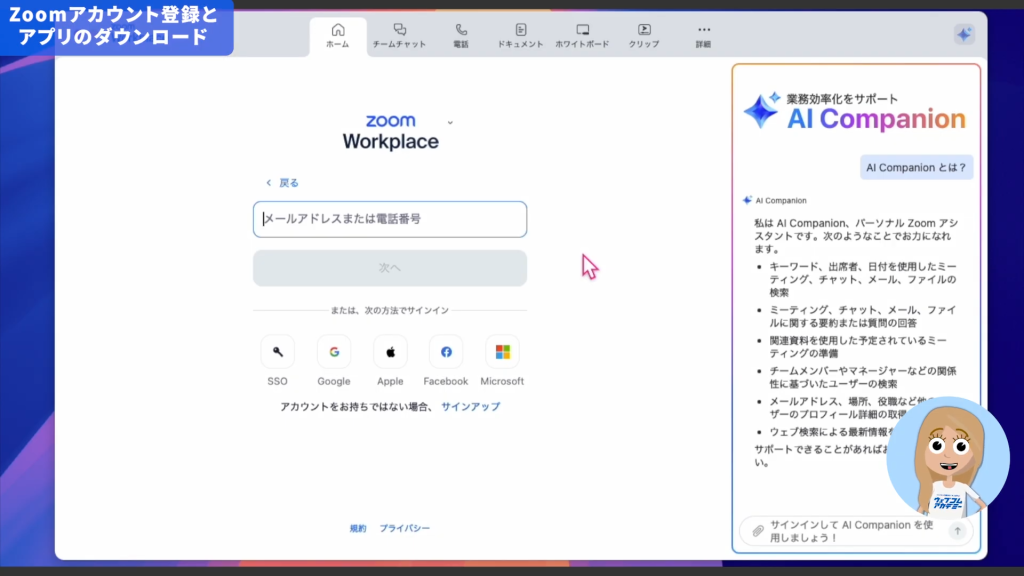Viewport: 1024px width, 576px height.
Task: Open the Clips tab icon
Action: [x=644, y=30]
